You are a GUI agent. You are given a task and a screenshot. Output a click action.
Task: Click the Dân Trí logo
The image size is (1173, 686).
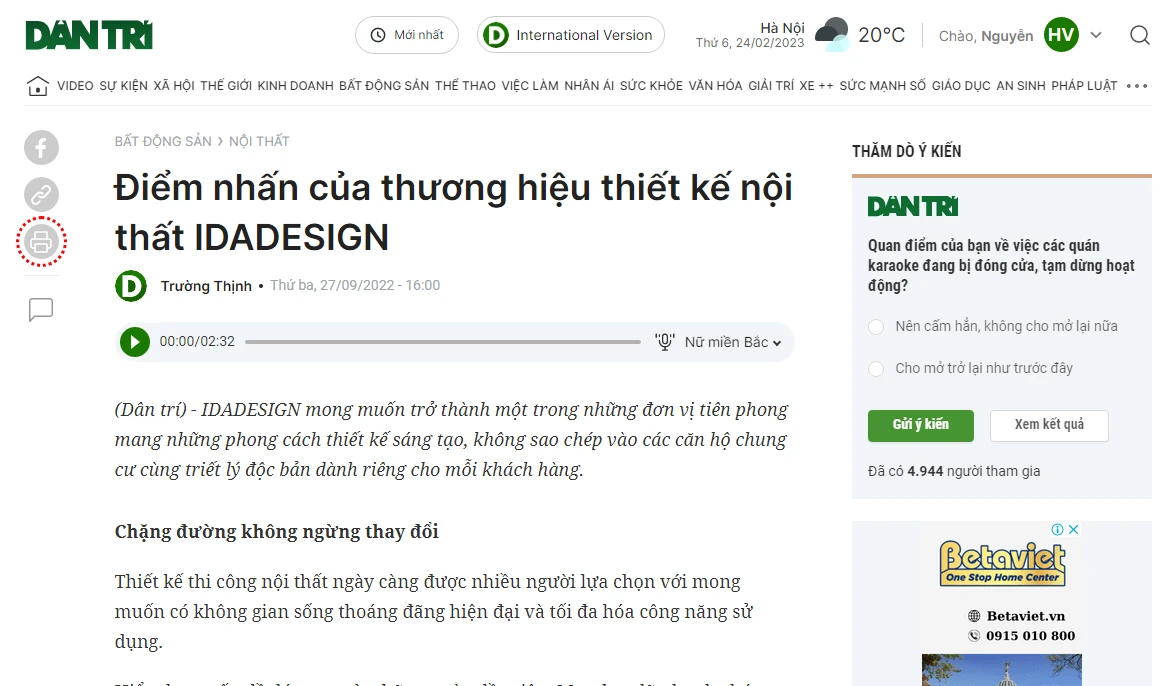click(x=88, y=34)
